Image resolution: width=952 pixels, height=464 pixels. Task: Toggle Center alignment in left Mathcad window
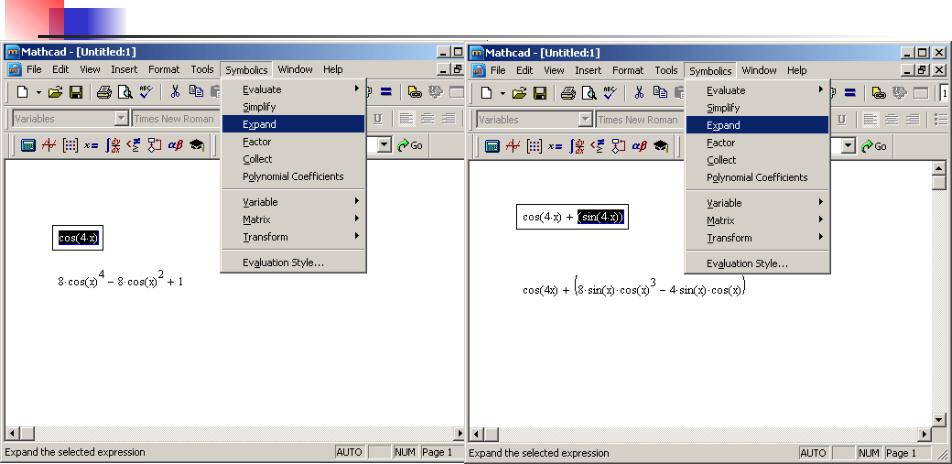point(427,119)
